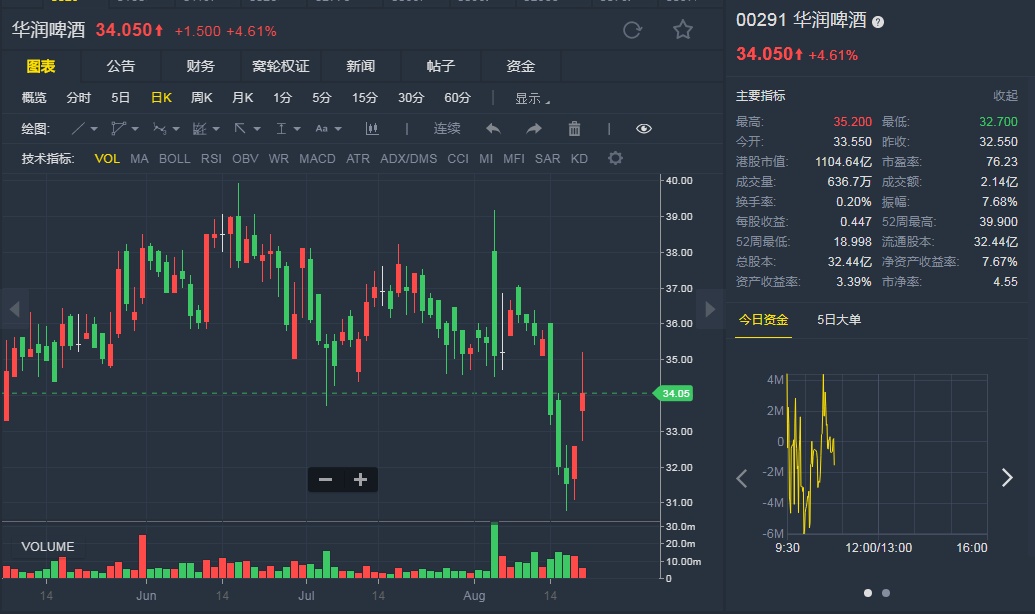Switch chart to 5日 view
The height and width of the screenshot is (614, 1035).
point(120,98)
